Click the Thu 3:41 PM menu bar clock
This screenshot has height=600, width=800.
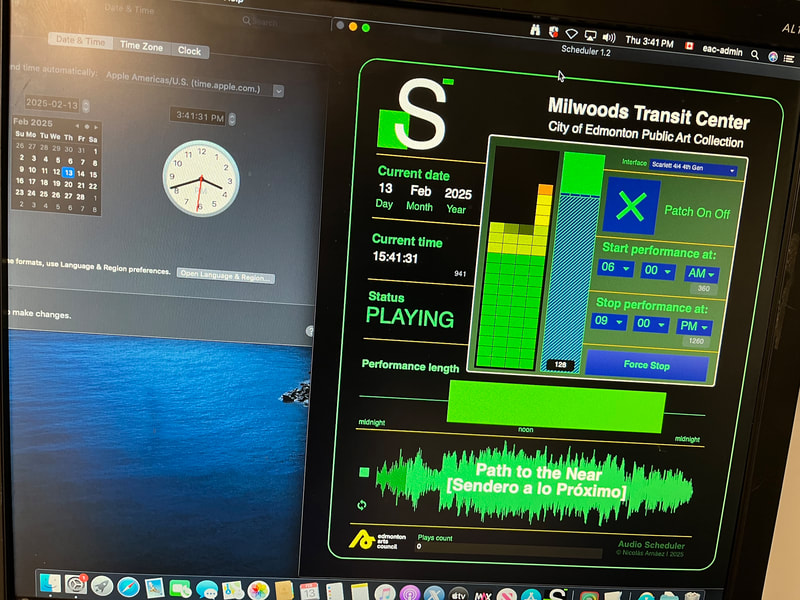(649, 41)
